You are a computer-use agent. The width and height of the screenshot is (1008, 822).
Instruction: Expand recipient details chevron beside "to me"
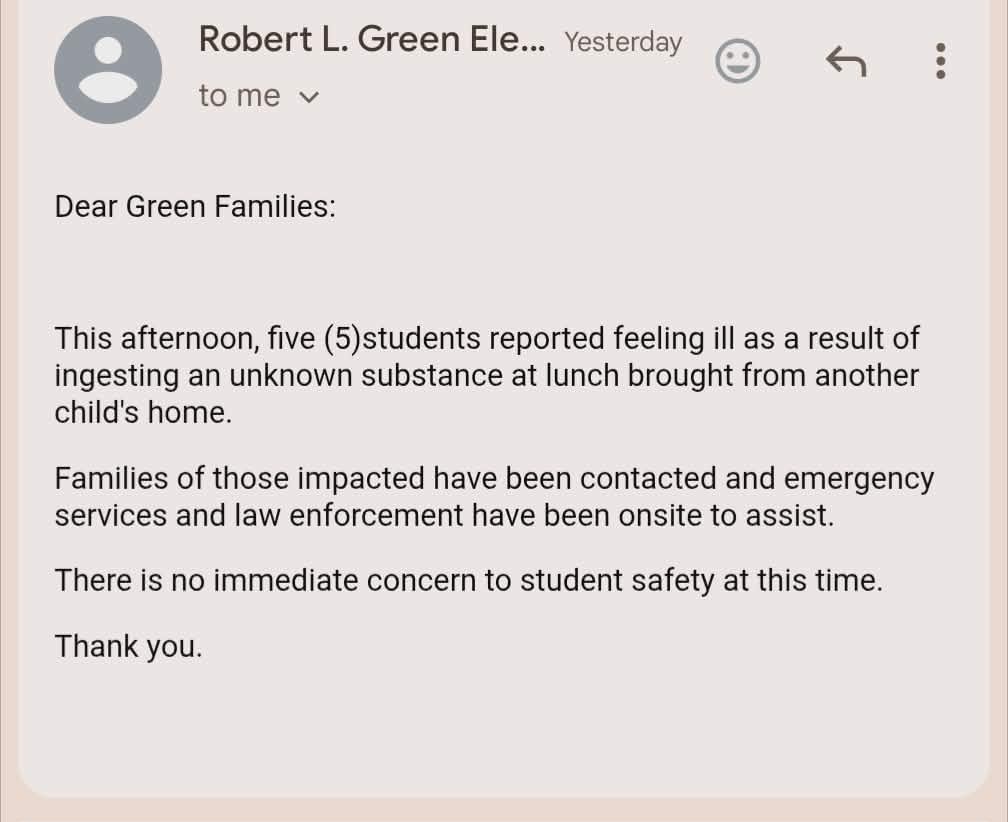309,97
